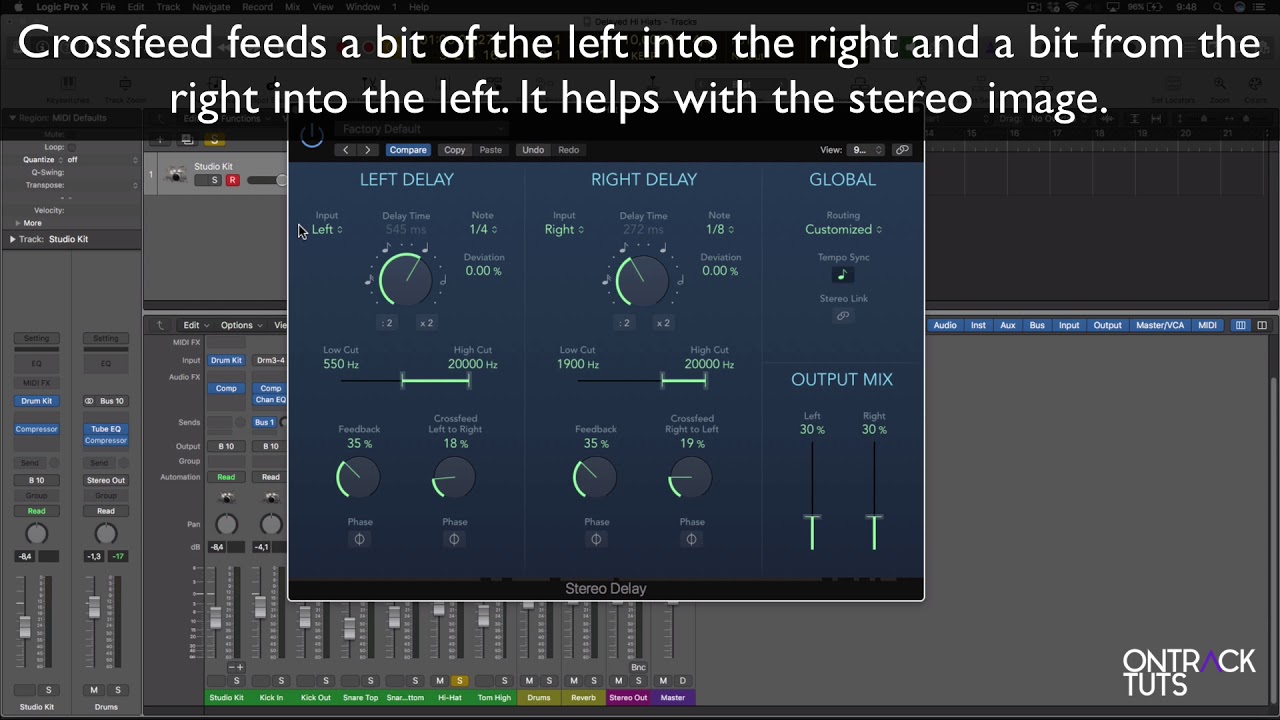The height and width of the screenshot is (720, 1280).
Task: Open the mixer Edit menu dropdown
Action: pyautogui.click(x=196, y=325)
